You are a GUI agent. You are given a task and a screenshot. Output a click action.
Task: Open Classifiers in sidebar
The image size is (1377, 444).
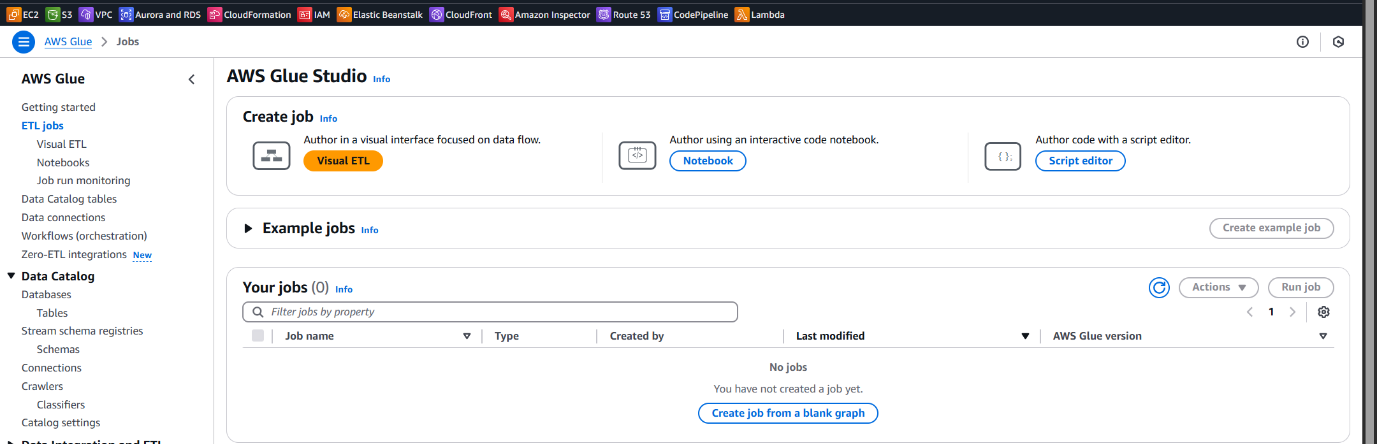[61, 405]
